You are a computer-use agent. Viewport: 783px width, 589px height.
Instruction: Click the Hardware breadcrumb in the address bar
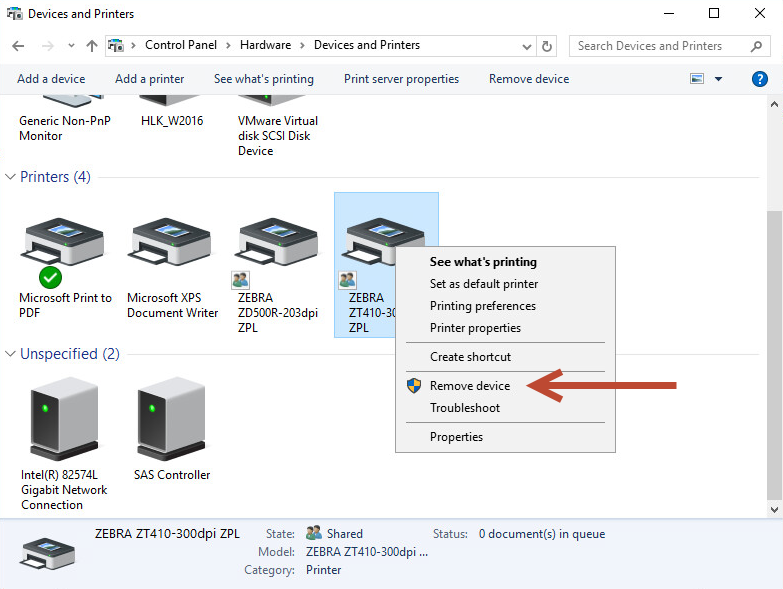click(265, 45)
